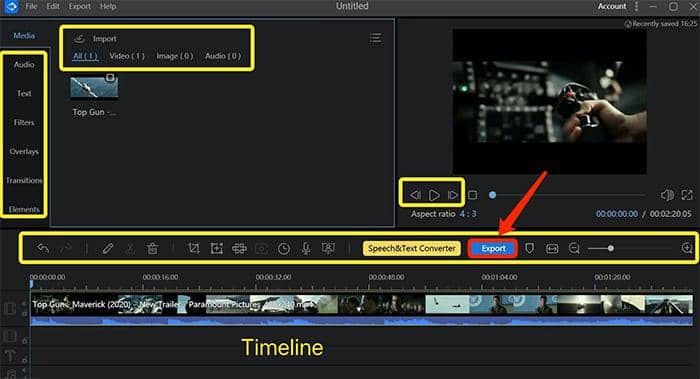Image resolution: width=700 pixels, height=379 pixels.
Task: Click the shield marker icon beside Export
Action: pyautogui.click(x=529, y=248)
